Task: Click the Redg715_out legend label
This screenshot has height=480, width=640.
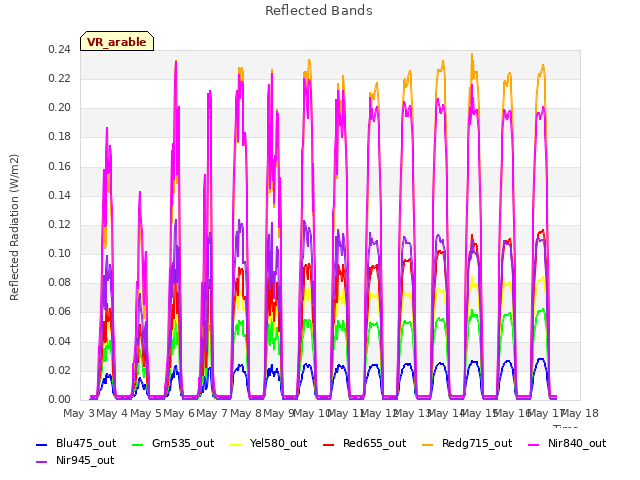Action: pos(477,443)
